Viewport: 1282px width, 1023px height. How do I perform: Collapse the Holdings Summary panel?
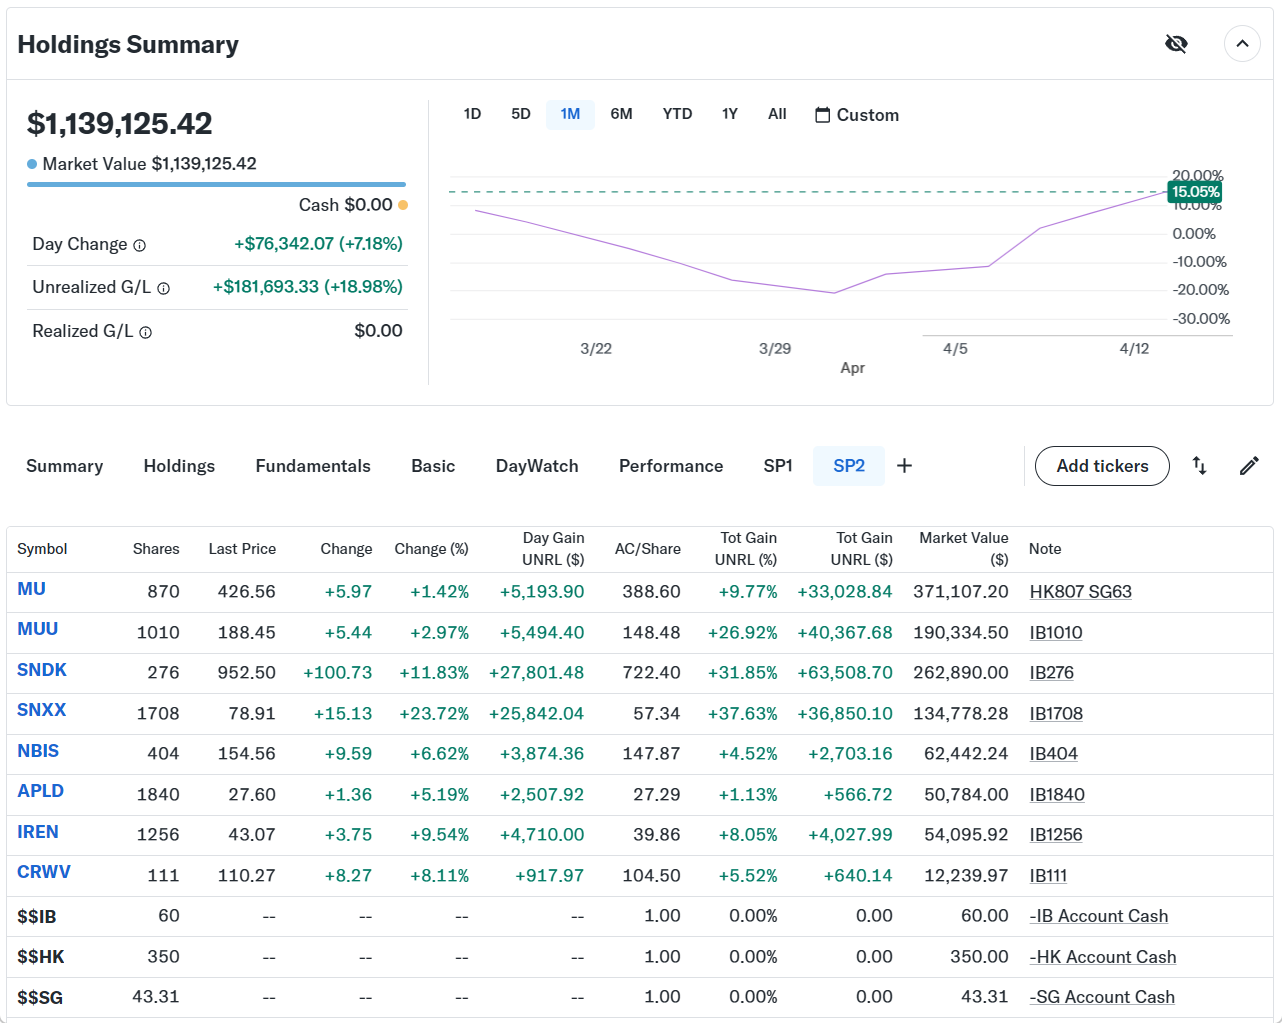coord(1241,44)
